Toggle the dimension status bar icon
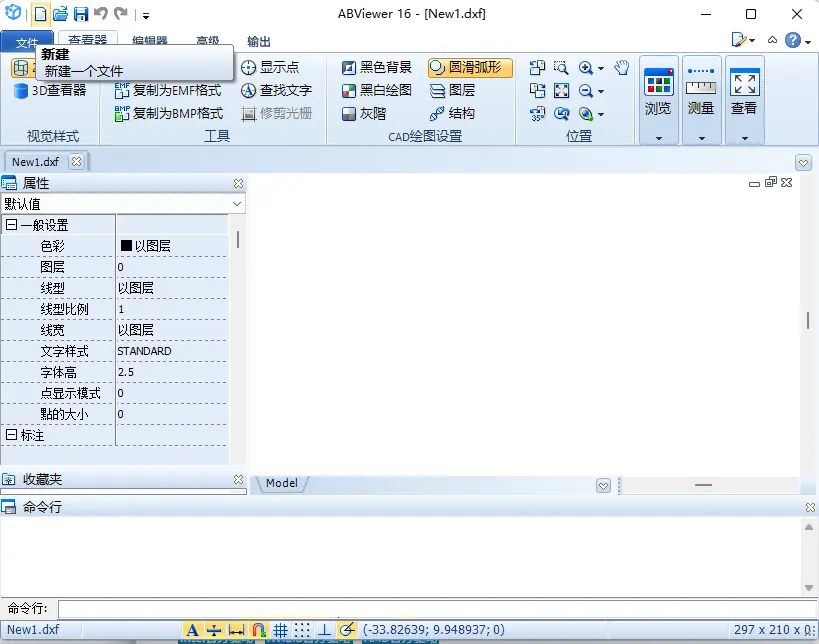Viewport: 819px width, 644px height. coord(237,630)
